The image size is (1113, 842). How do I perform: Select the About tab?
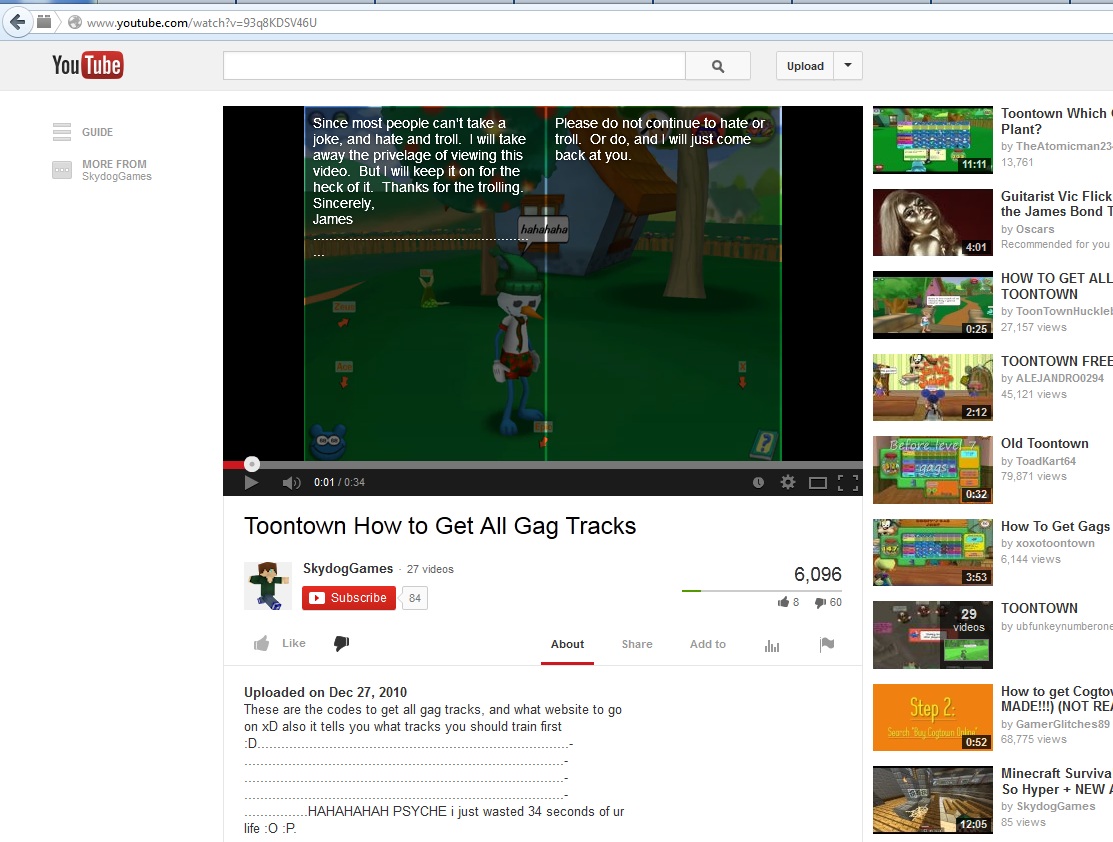(x=567, y=644)
